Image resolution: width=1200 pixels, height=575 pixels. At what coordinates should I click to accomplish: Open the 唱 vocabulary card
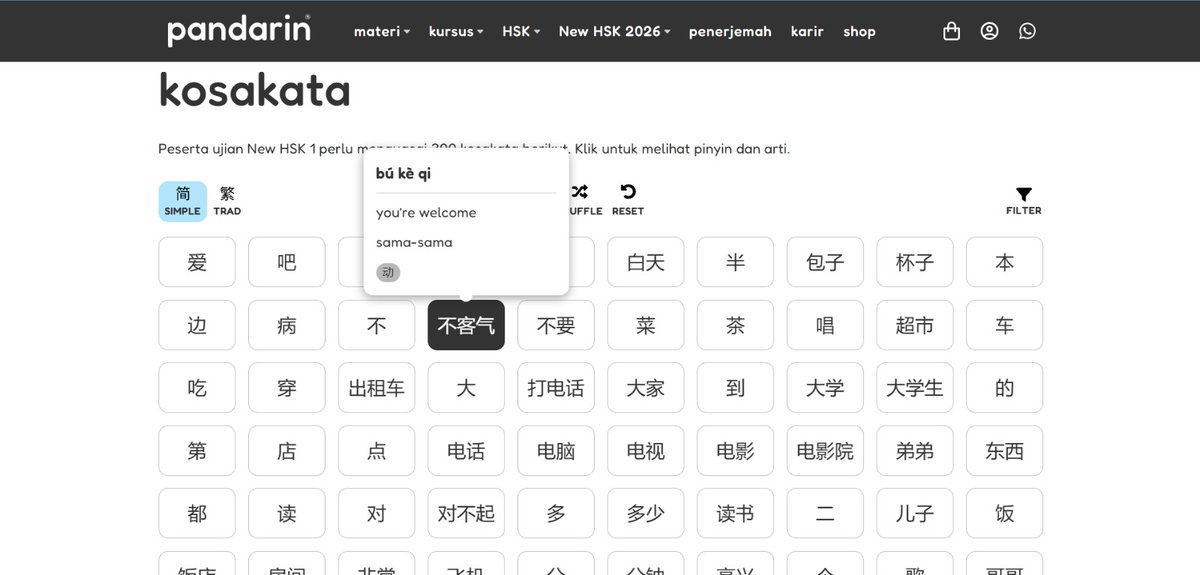825,325
